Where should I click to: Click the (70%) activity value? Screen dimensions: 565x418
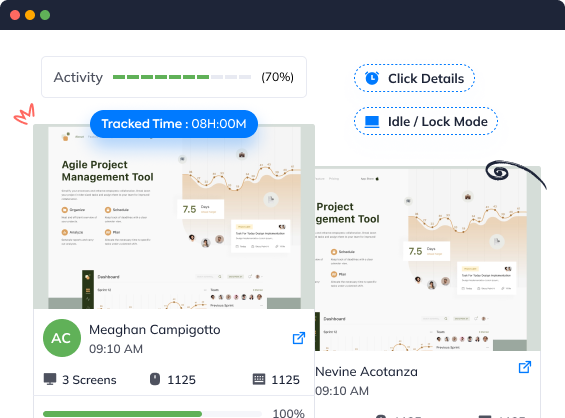[277, 77]
